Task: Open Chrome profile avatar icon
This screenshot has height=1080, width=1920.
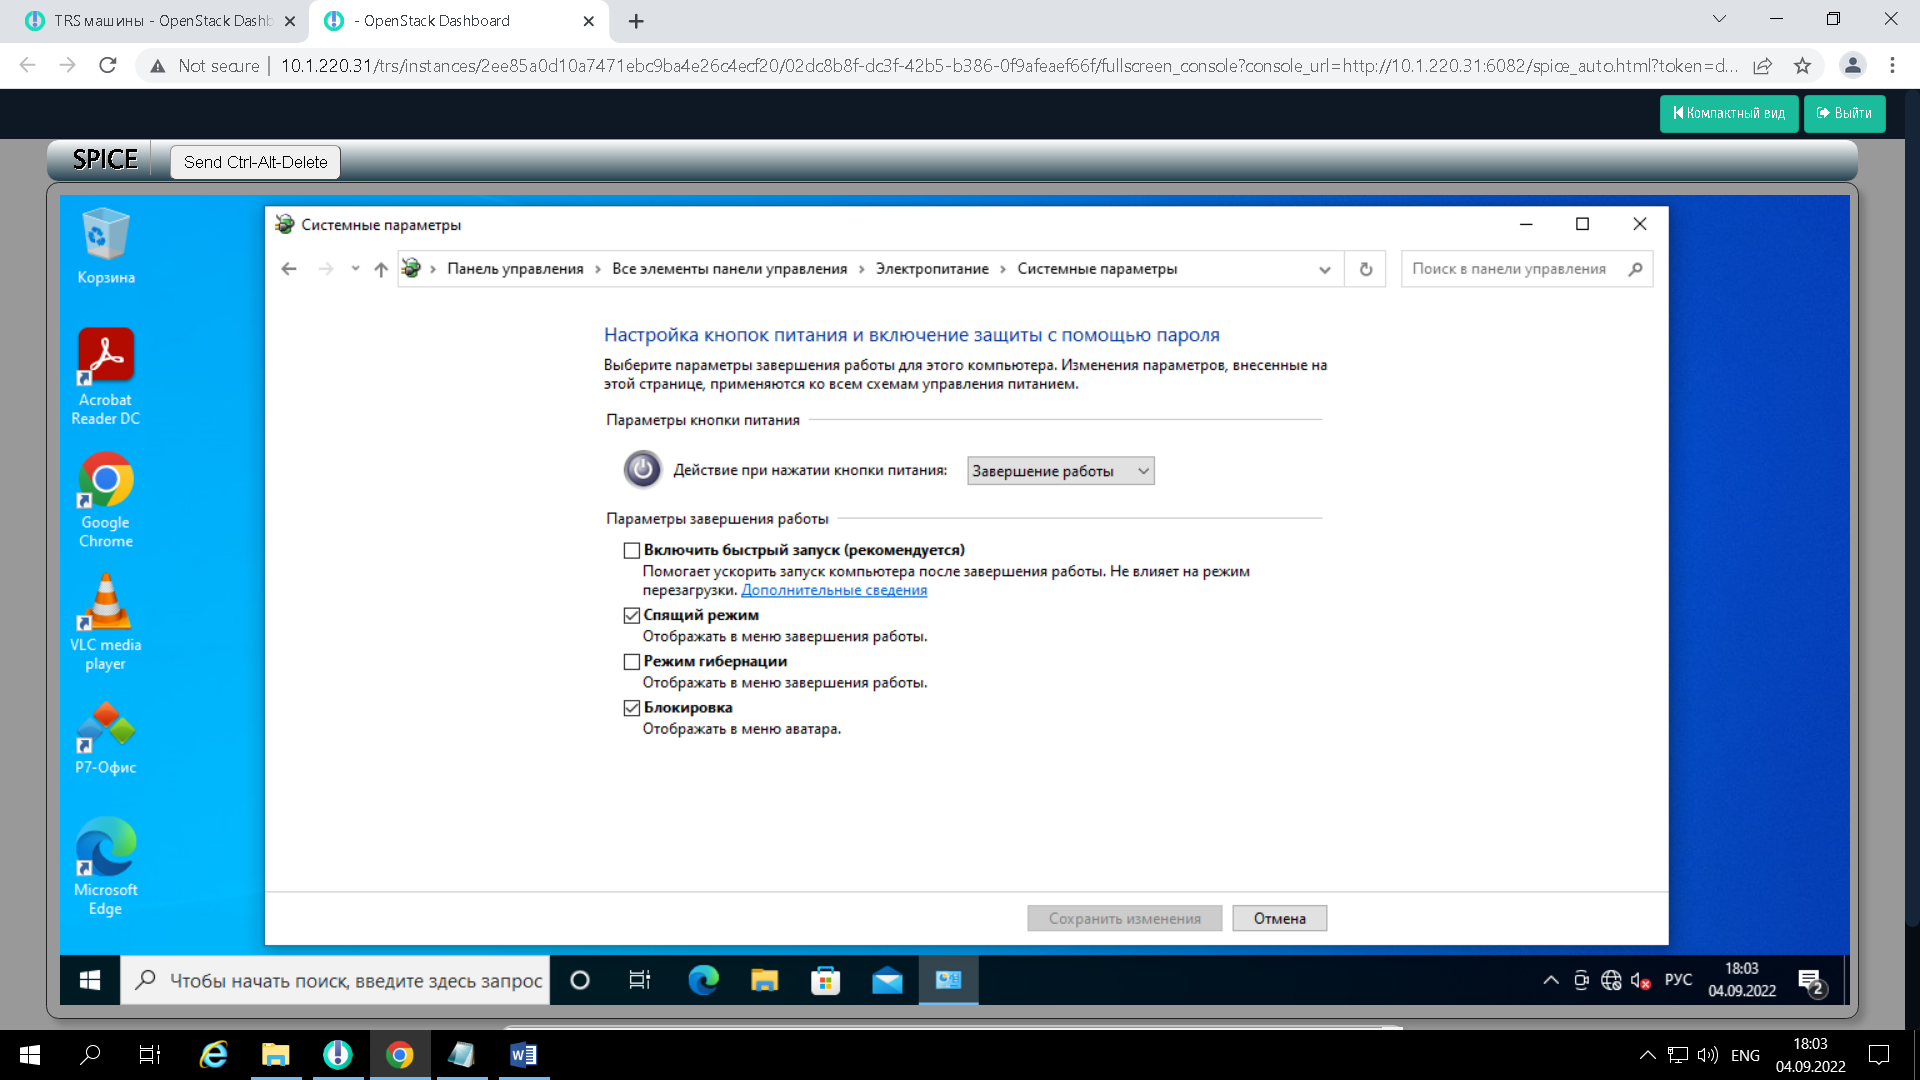Action: pyautogui.click(x=1852, y=66)
